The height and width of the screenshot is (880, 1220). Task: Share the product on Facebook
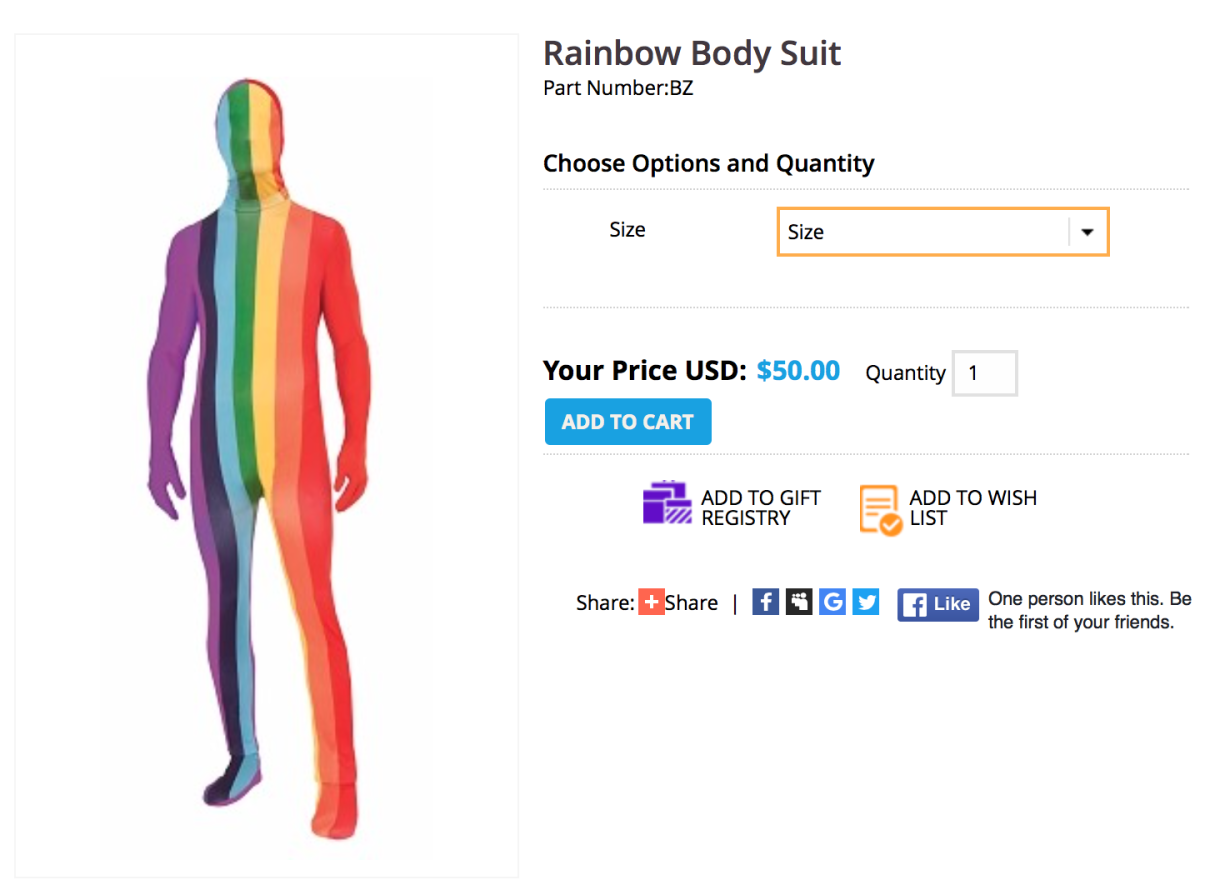tap(765, 601)
